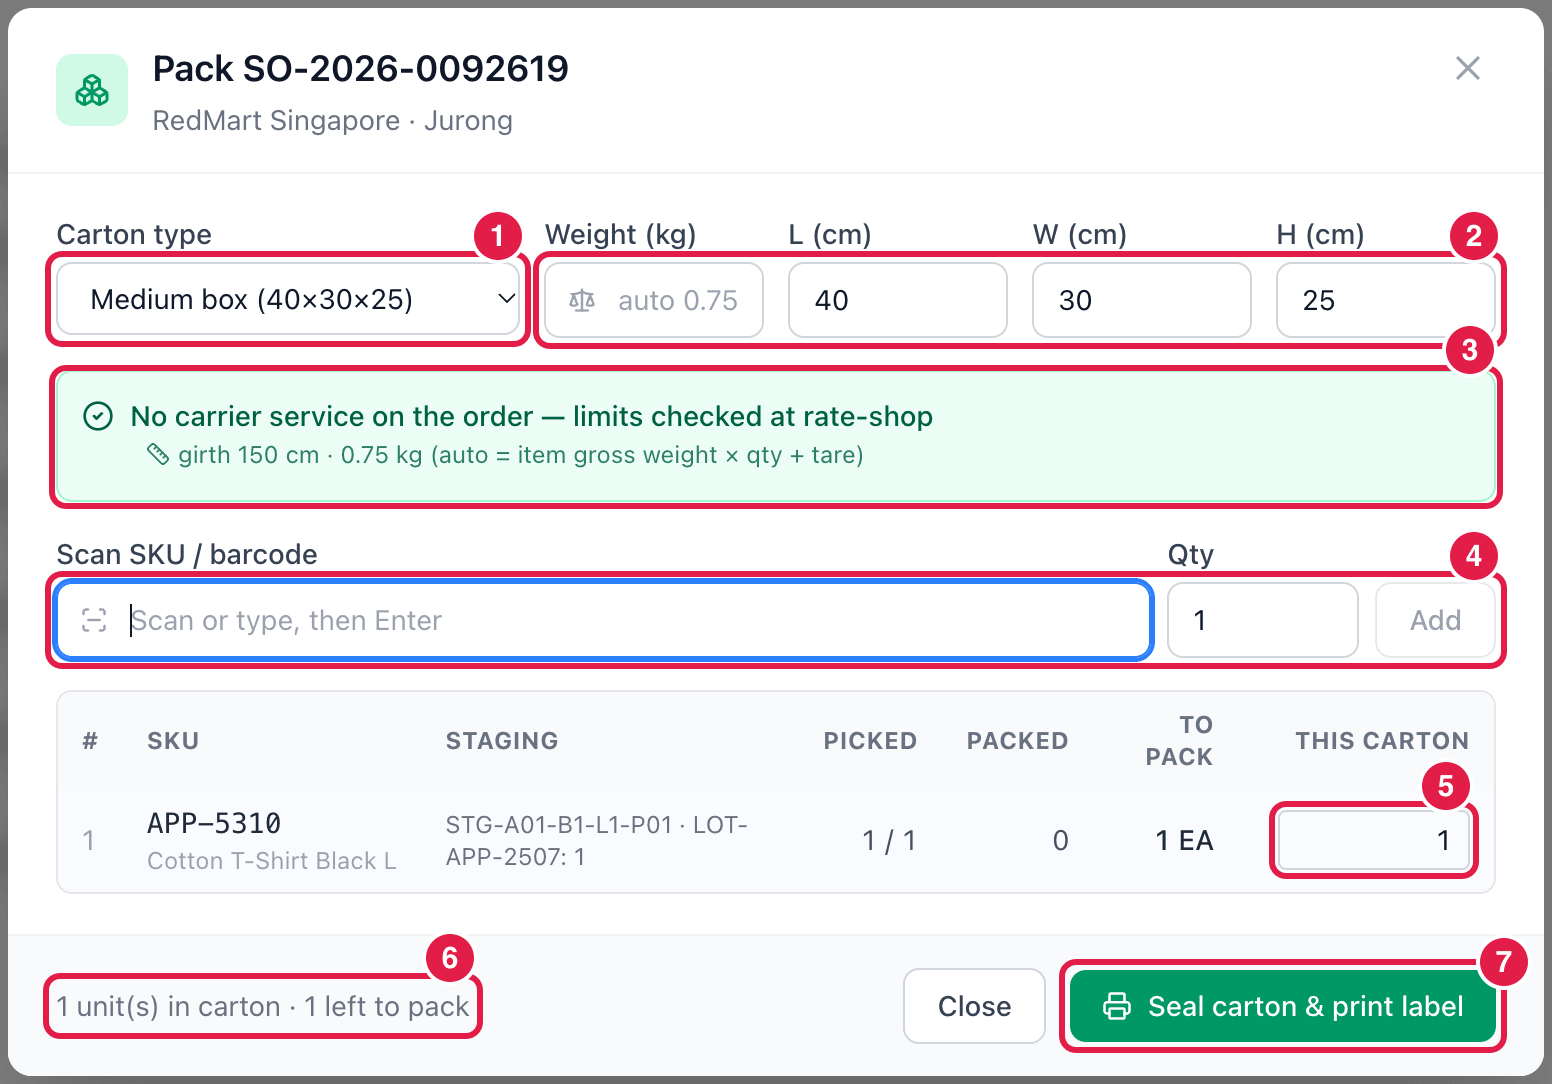Focus the Scan SKU / barcode input
The image size is (1552, 1084).
[604, 620]
